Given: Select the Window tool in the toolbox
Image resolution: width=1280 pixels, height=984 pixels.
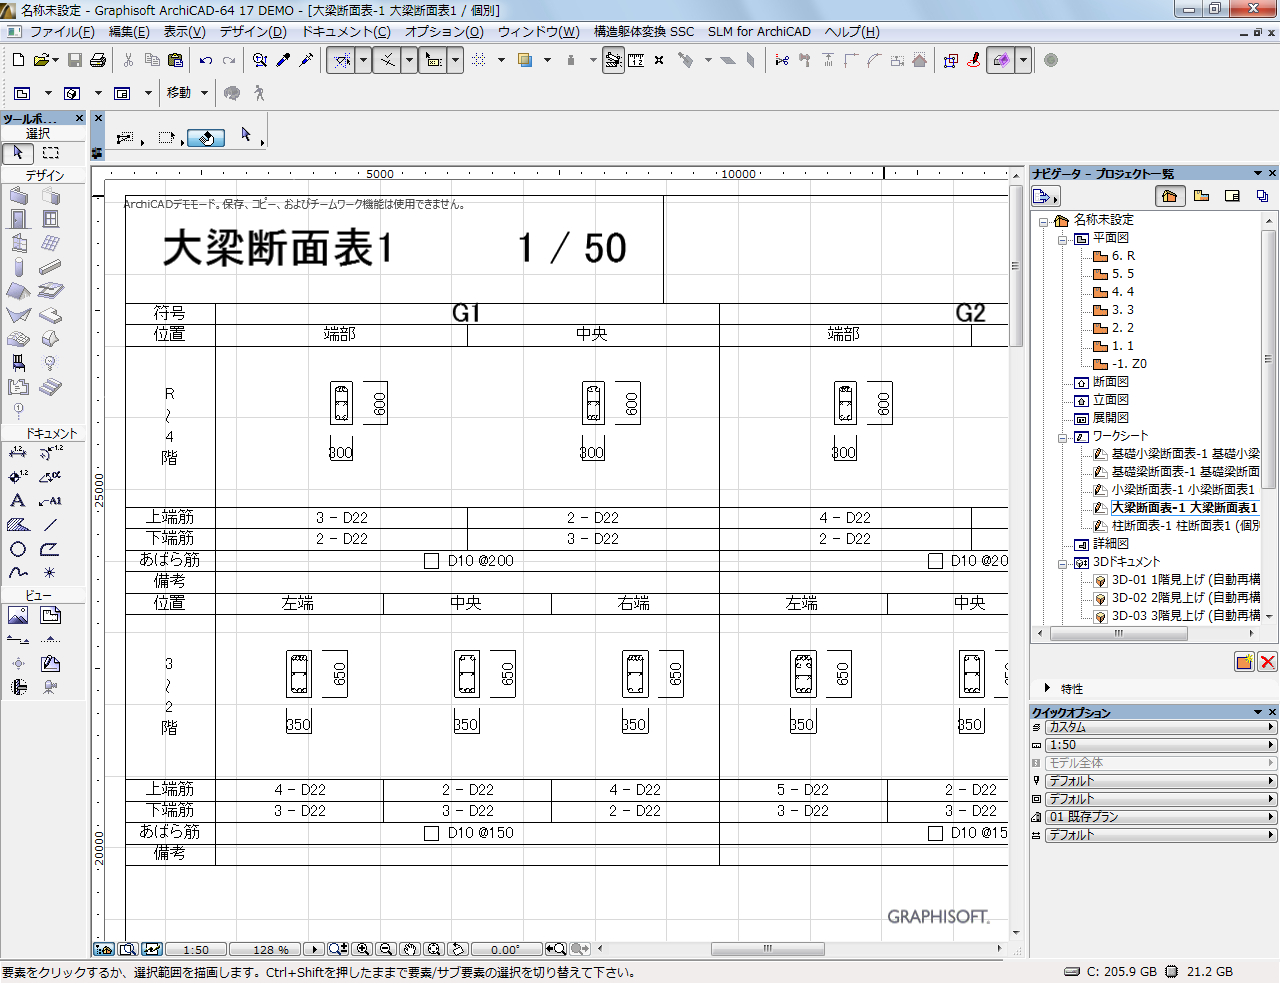Looking at the screenshot, I should click(51, 219).
